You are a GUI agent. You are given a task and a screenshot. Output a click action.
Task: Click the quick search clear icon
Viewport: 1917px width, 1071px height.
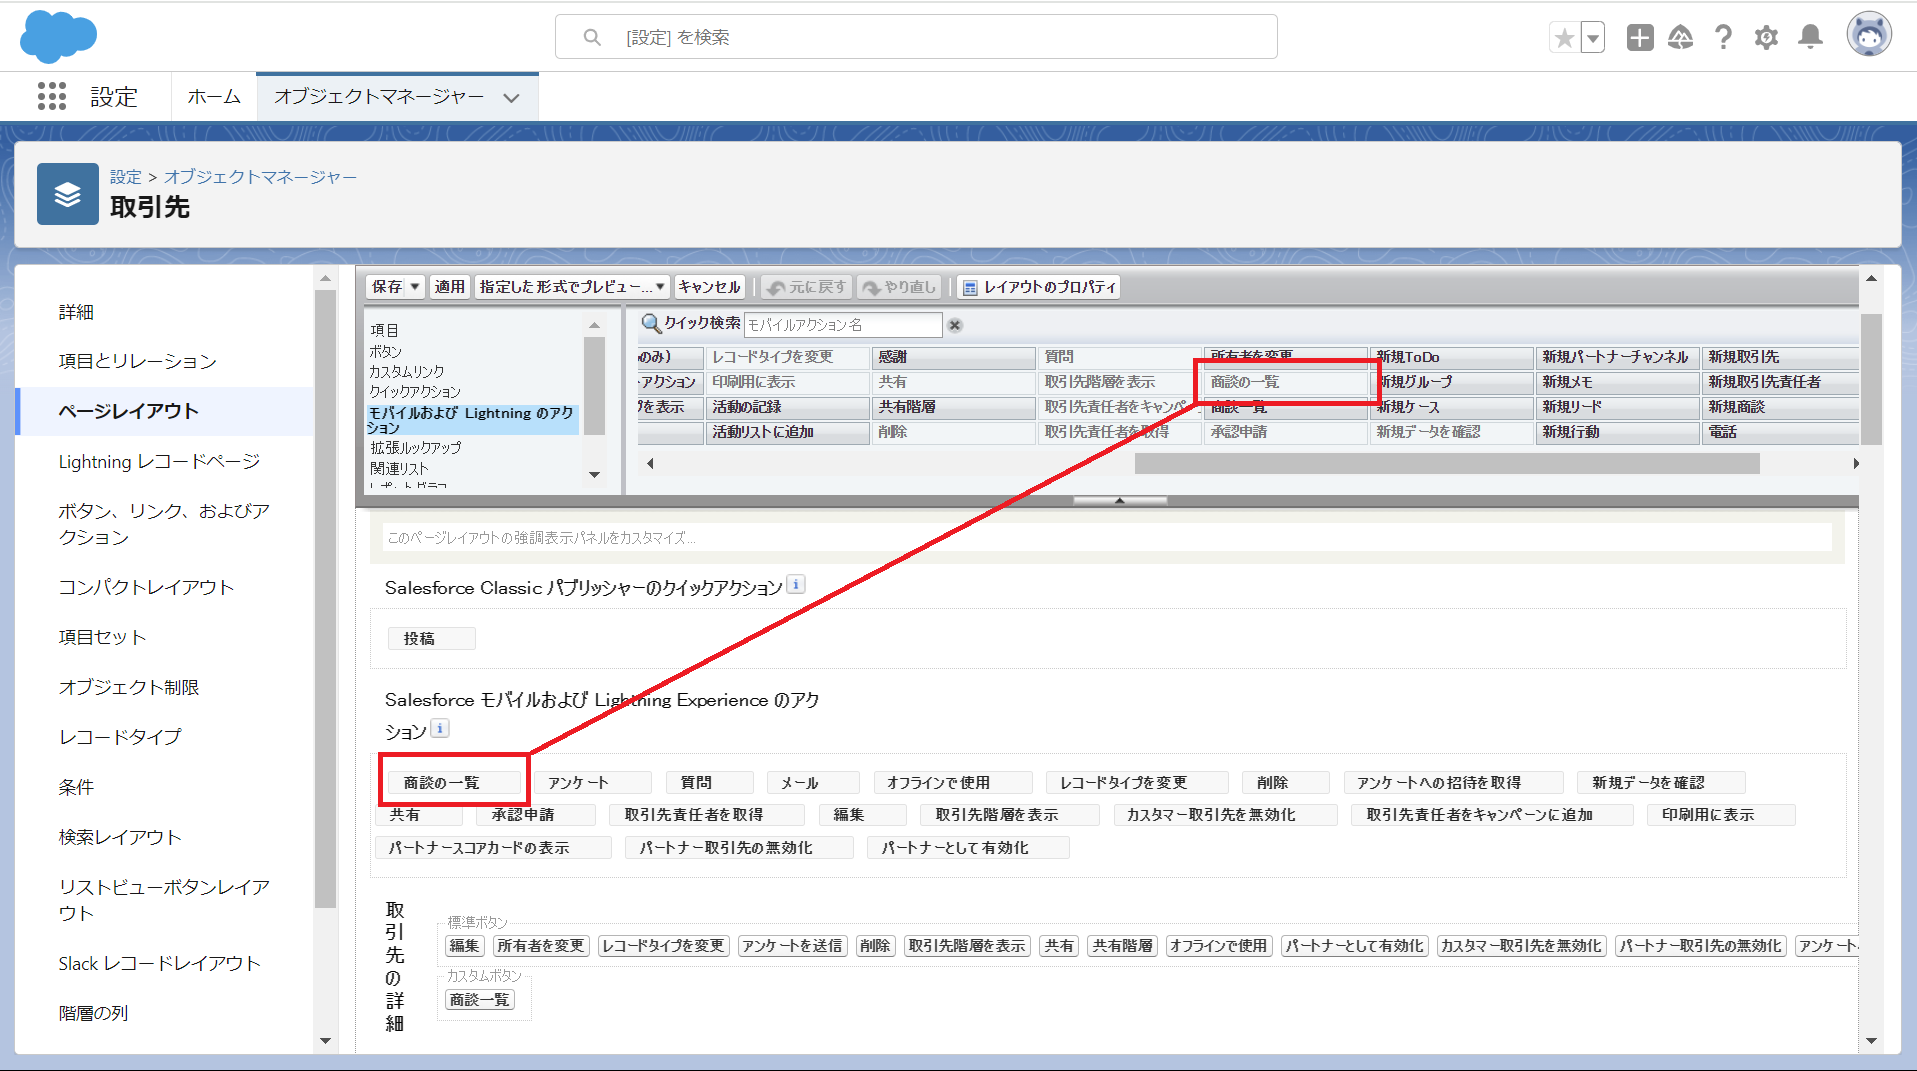click(x=955, y=325)
